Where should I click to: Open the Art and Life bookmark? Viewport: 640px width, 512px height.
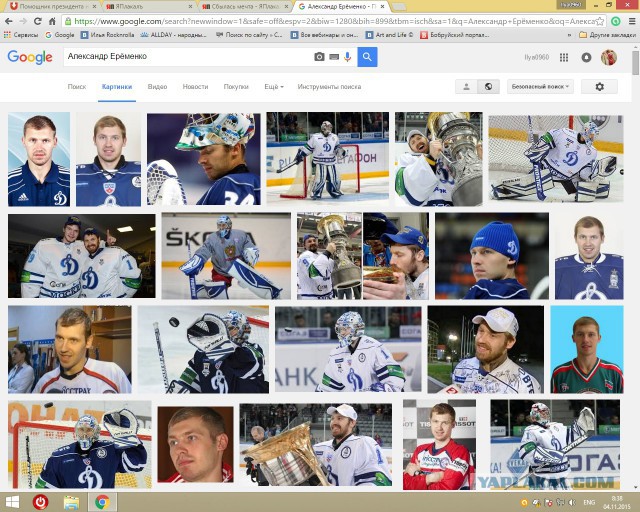coord(390,35)
